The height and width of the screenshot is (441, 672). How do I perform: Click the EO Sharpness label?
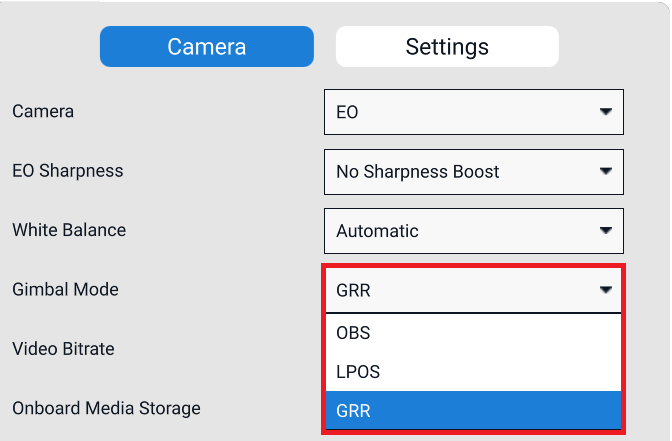68,171
